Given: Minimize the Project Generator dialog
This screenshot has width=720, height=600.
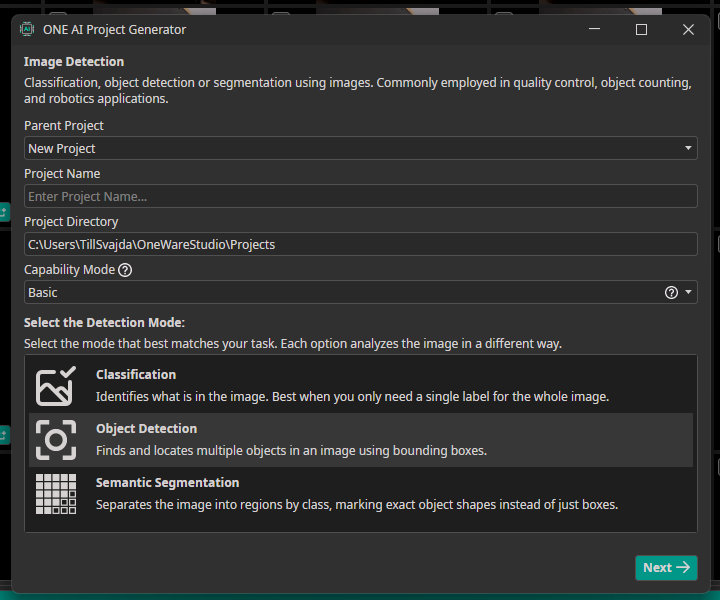Looking at the screenshot, I should point(595,30).
